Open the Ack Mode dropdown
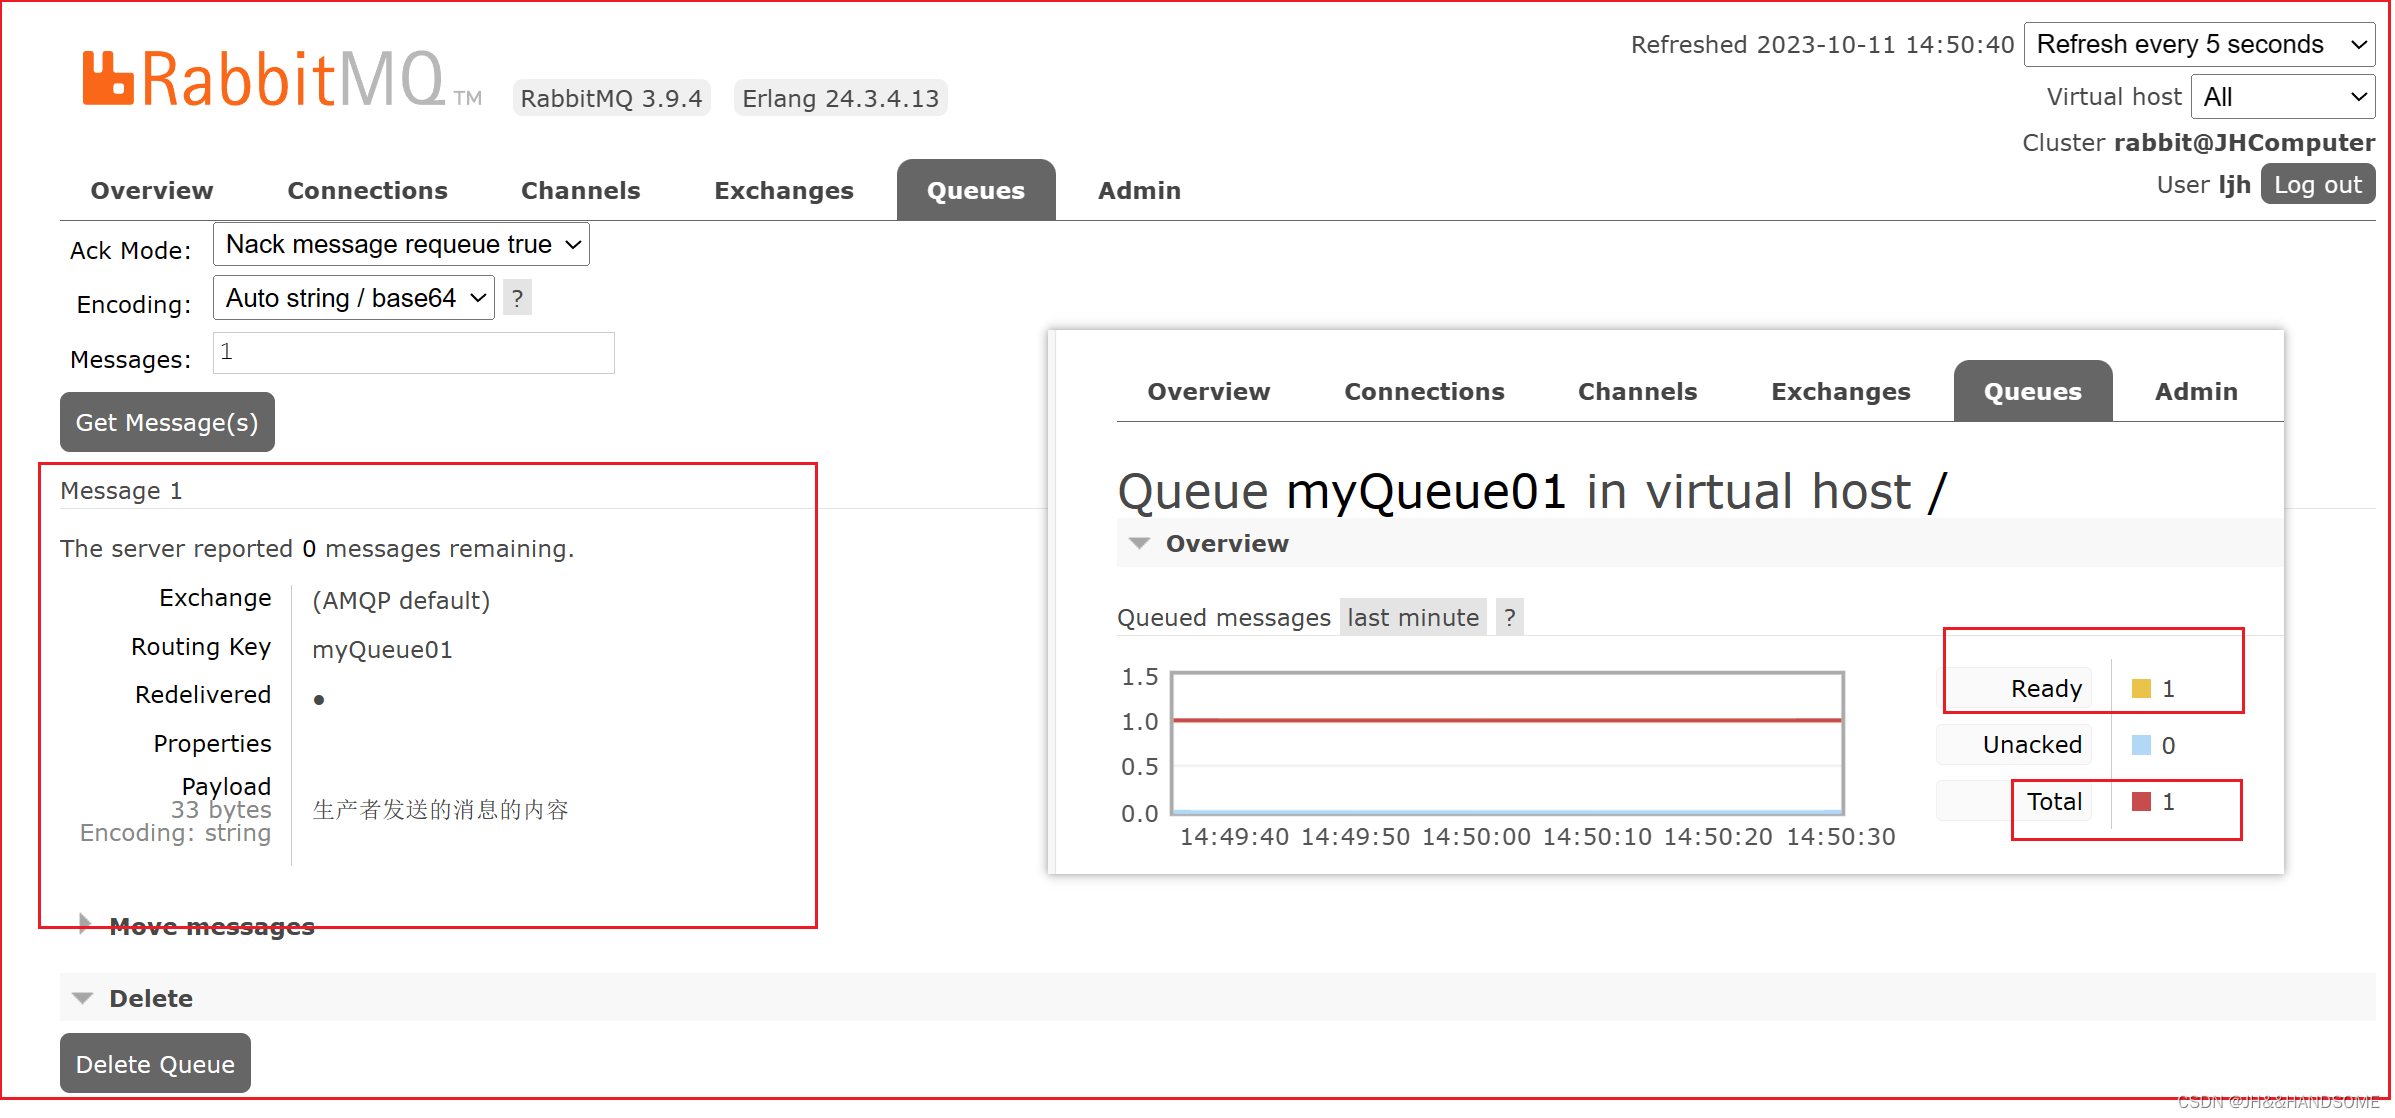2395x1118 pixels. [401, 244]
